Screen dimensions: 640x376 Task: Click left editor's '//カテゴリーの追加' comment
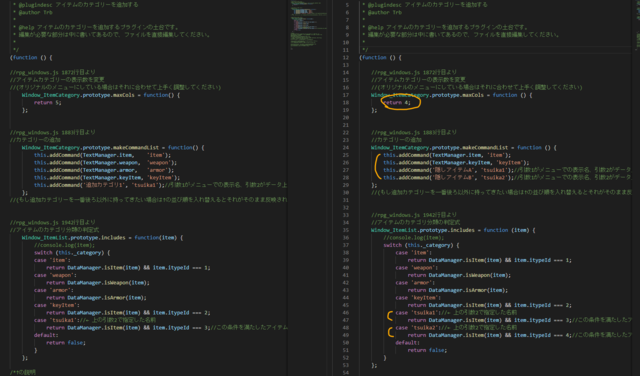34,140
